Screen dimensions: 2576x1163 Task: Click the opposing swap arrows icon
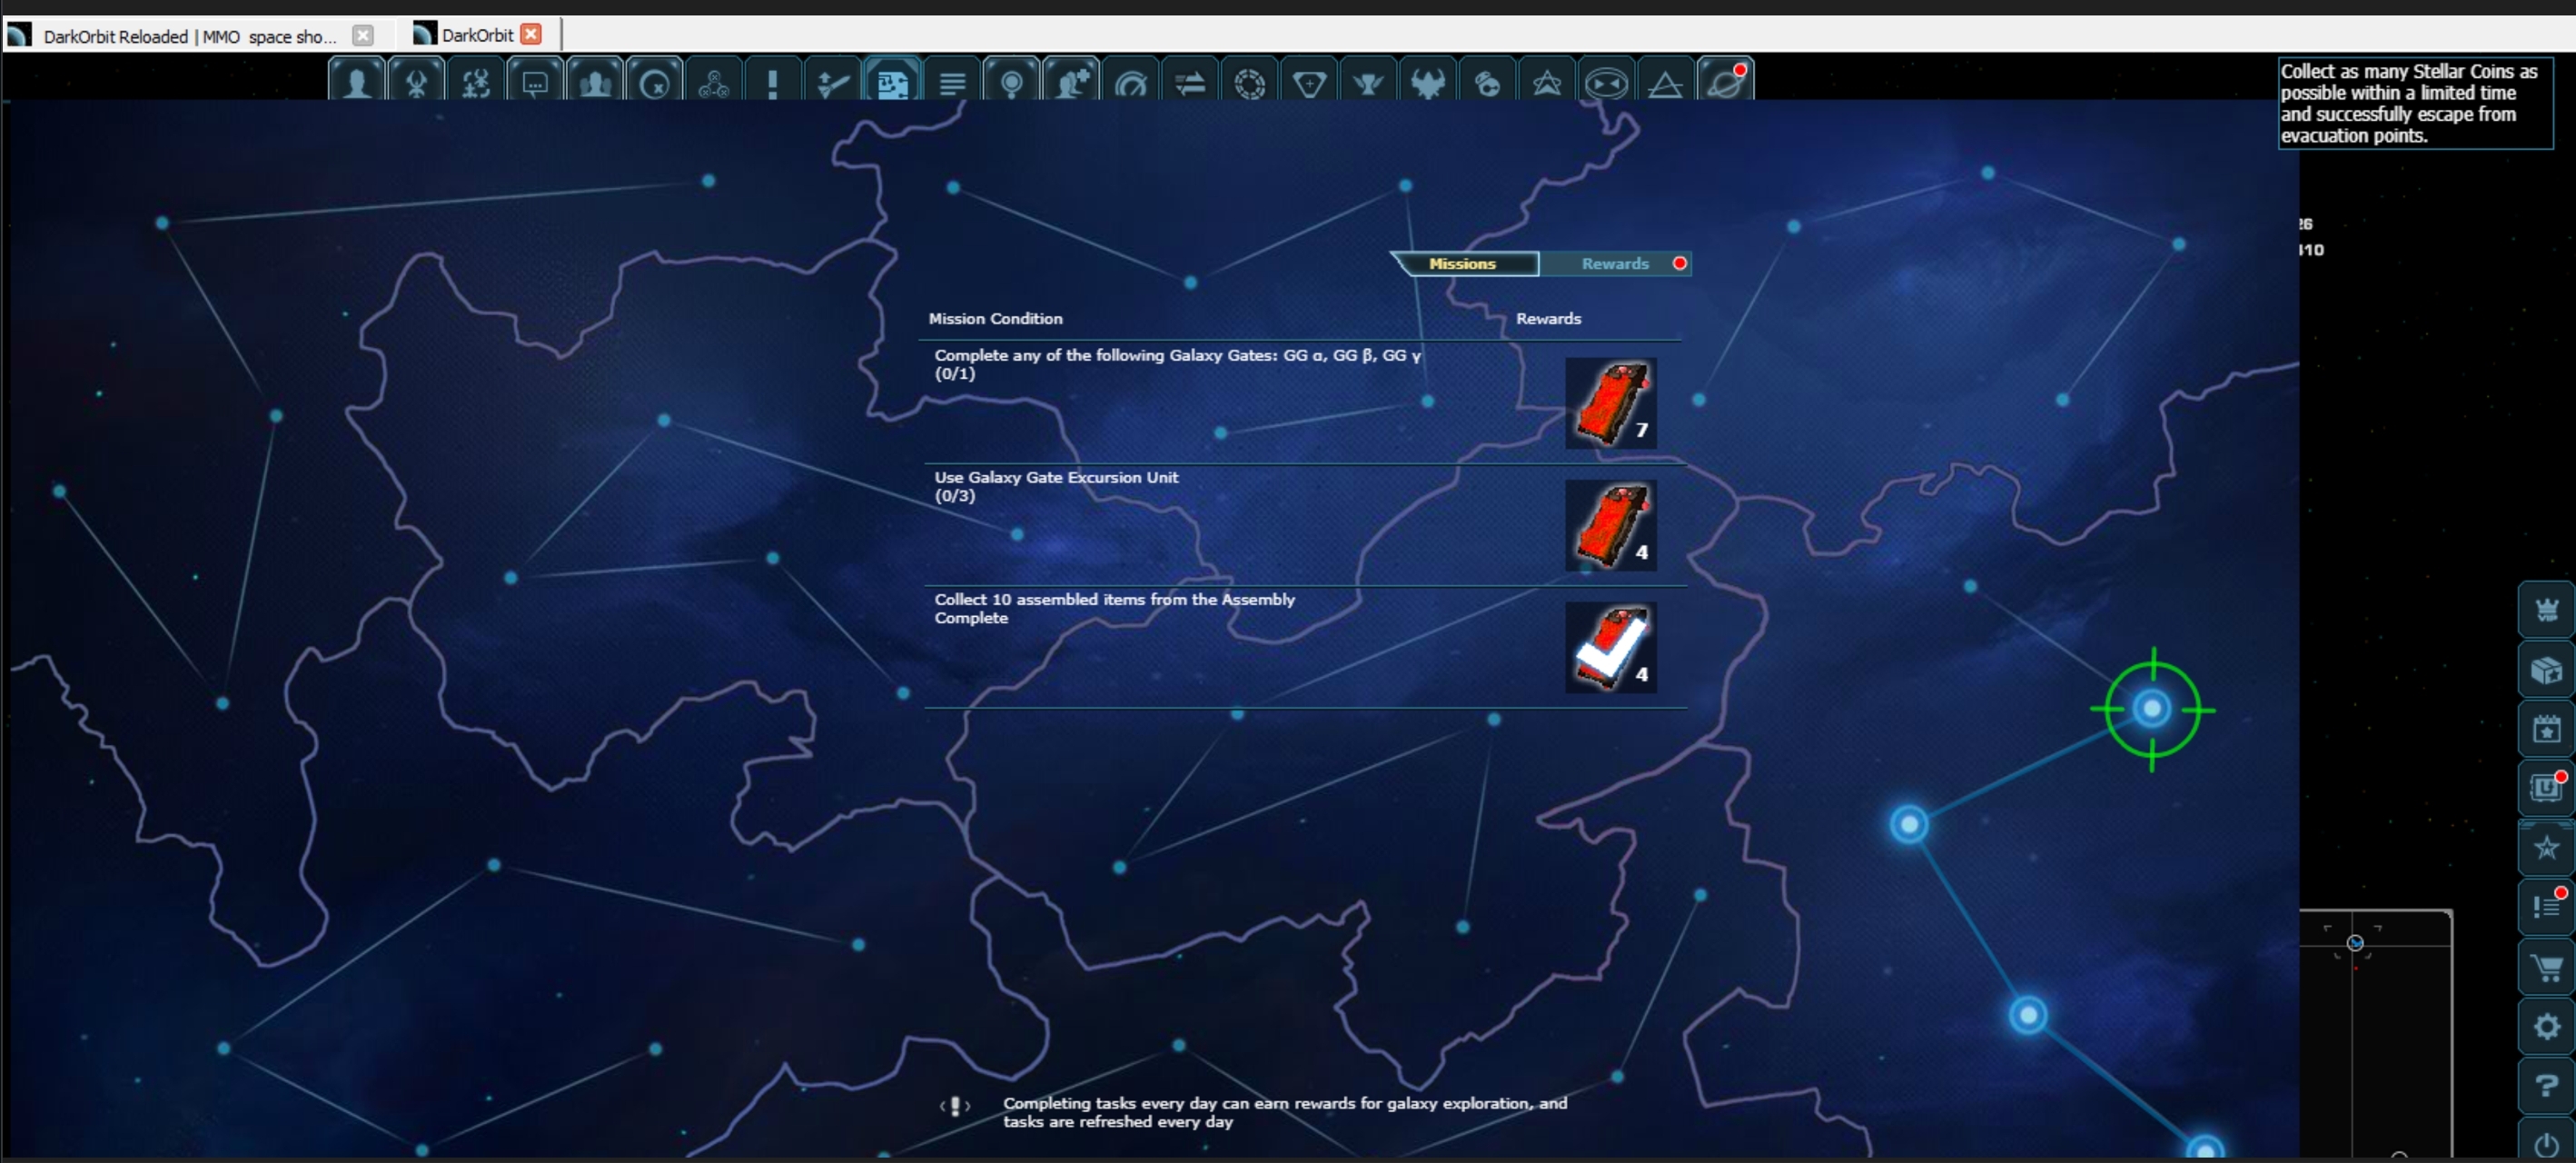(x=1190, y=80)
